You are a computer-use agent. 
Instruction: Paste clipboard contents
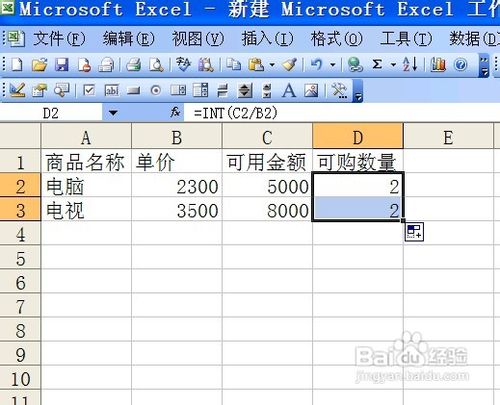tap(256, 64)
